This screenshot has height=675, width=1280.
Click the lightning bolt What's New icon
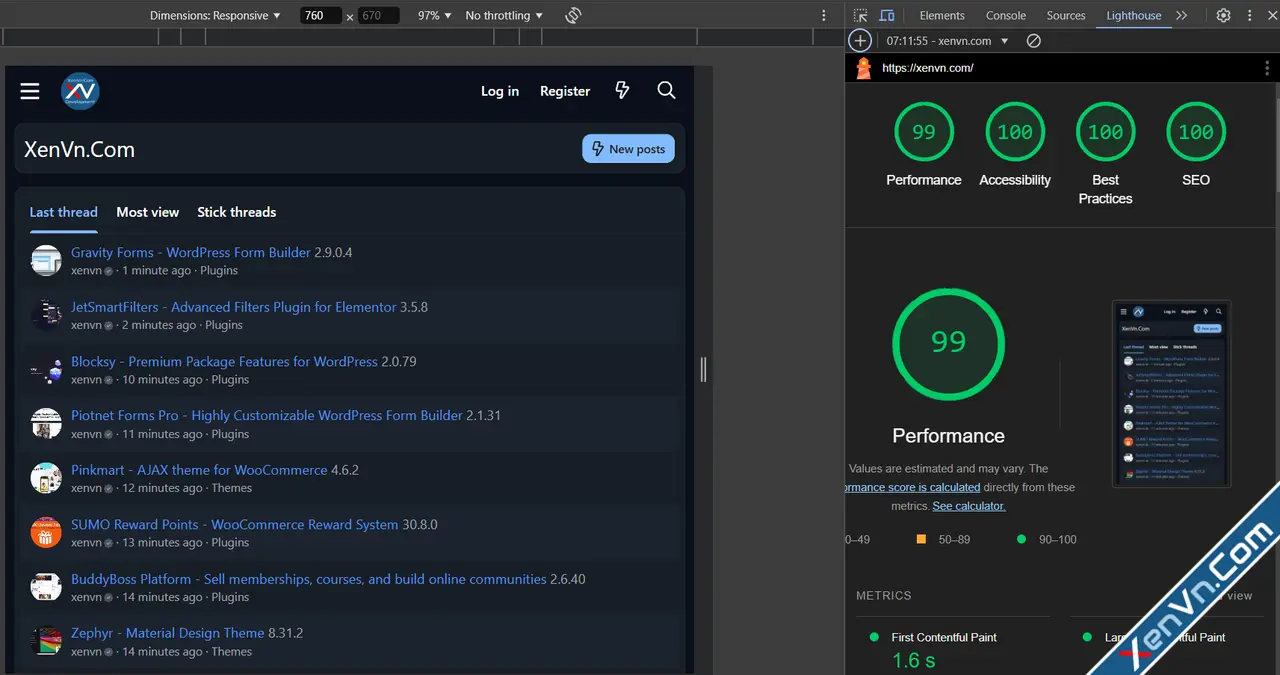pos(622,91)
